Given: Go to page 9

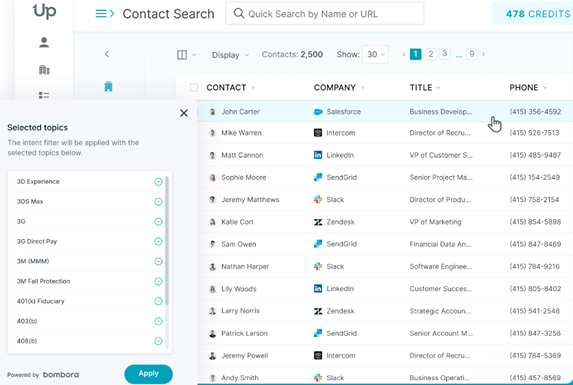Looking at the screenshot, I should click(472, 54).
